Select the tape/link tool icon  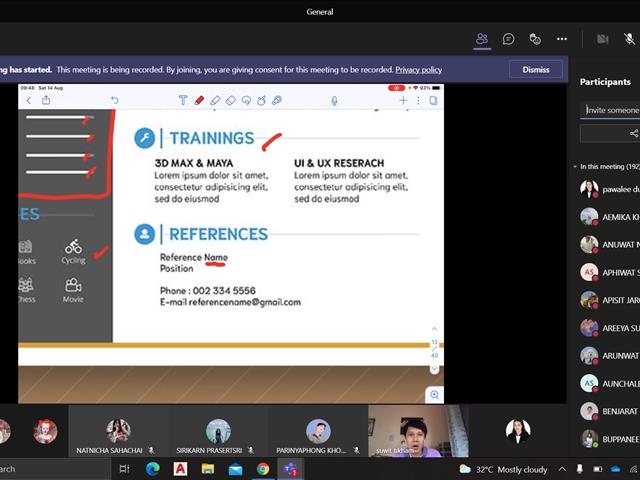point(277,100)
